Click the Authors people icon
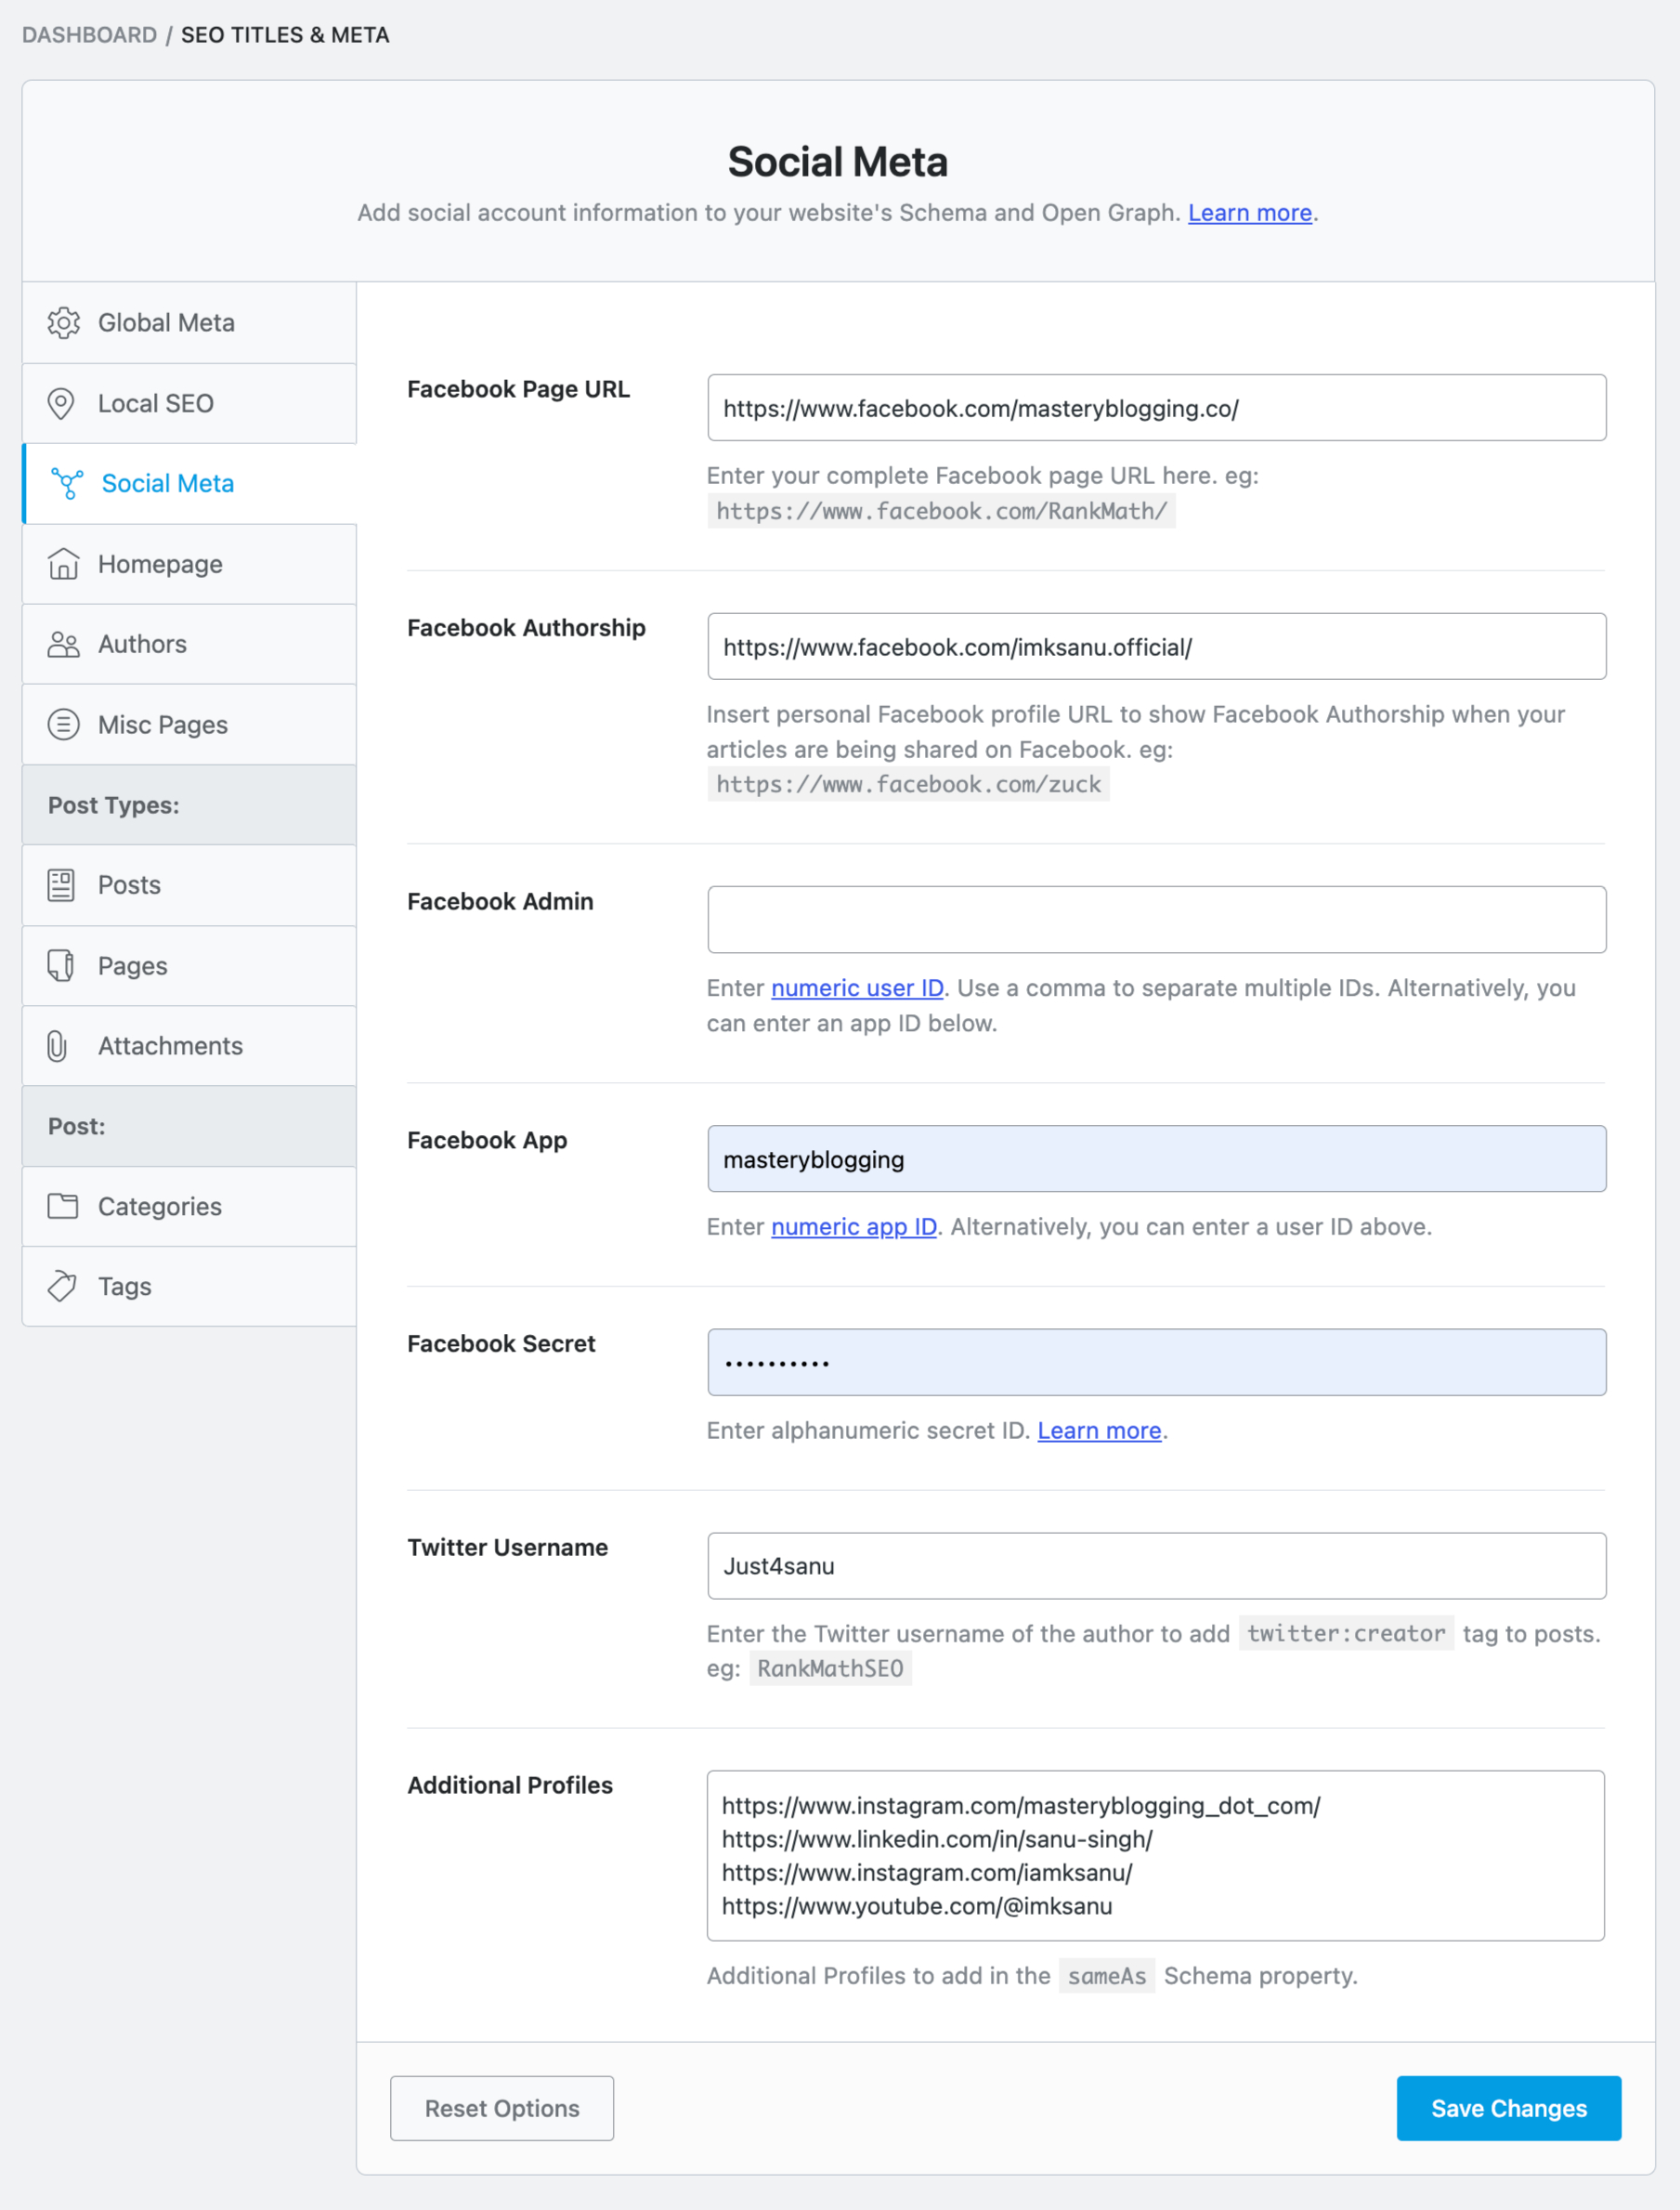This screenshot has width=1680, height=2210. [x=63, y=644]
